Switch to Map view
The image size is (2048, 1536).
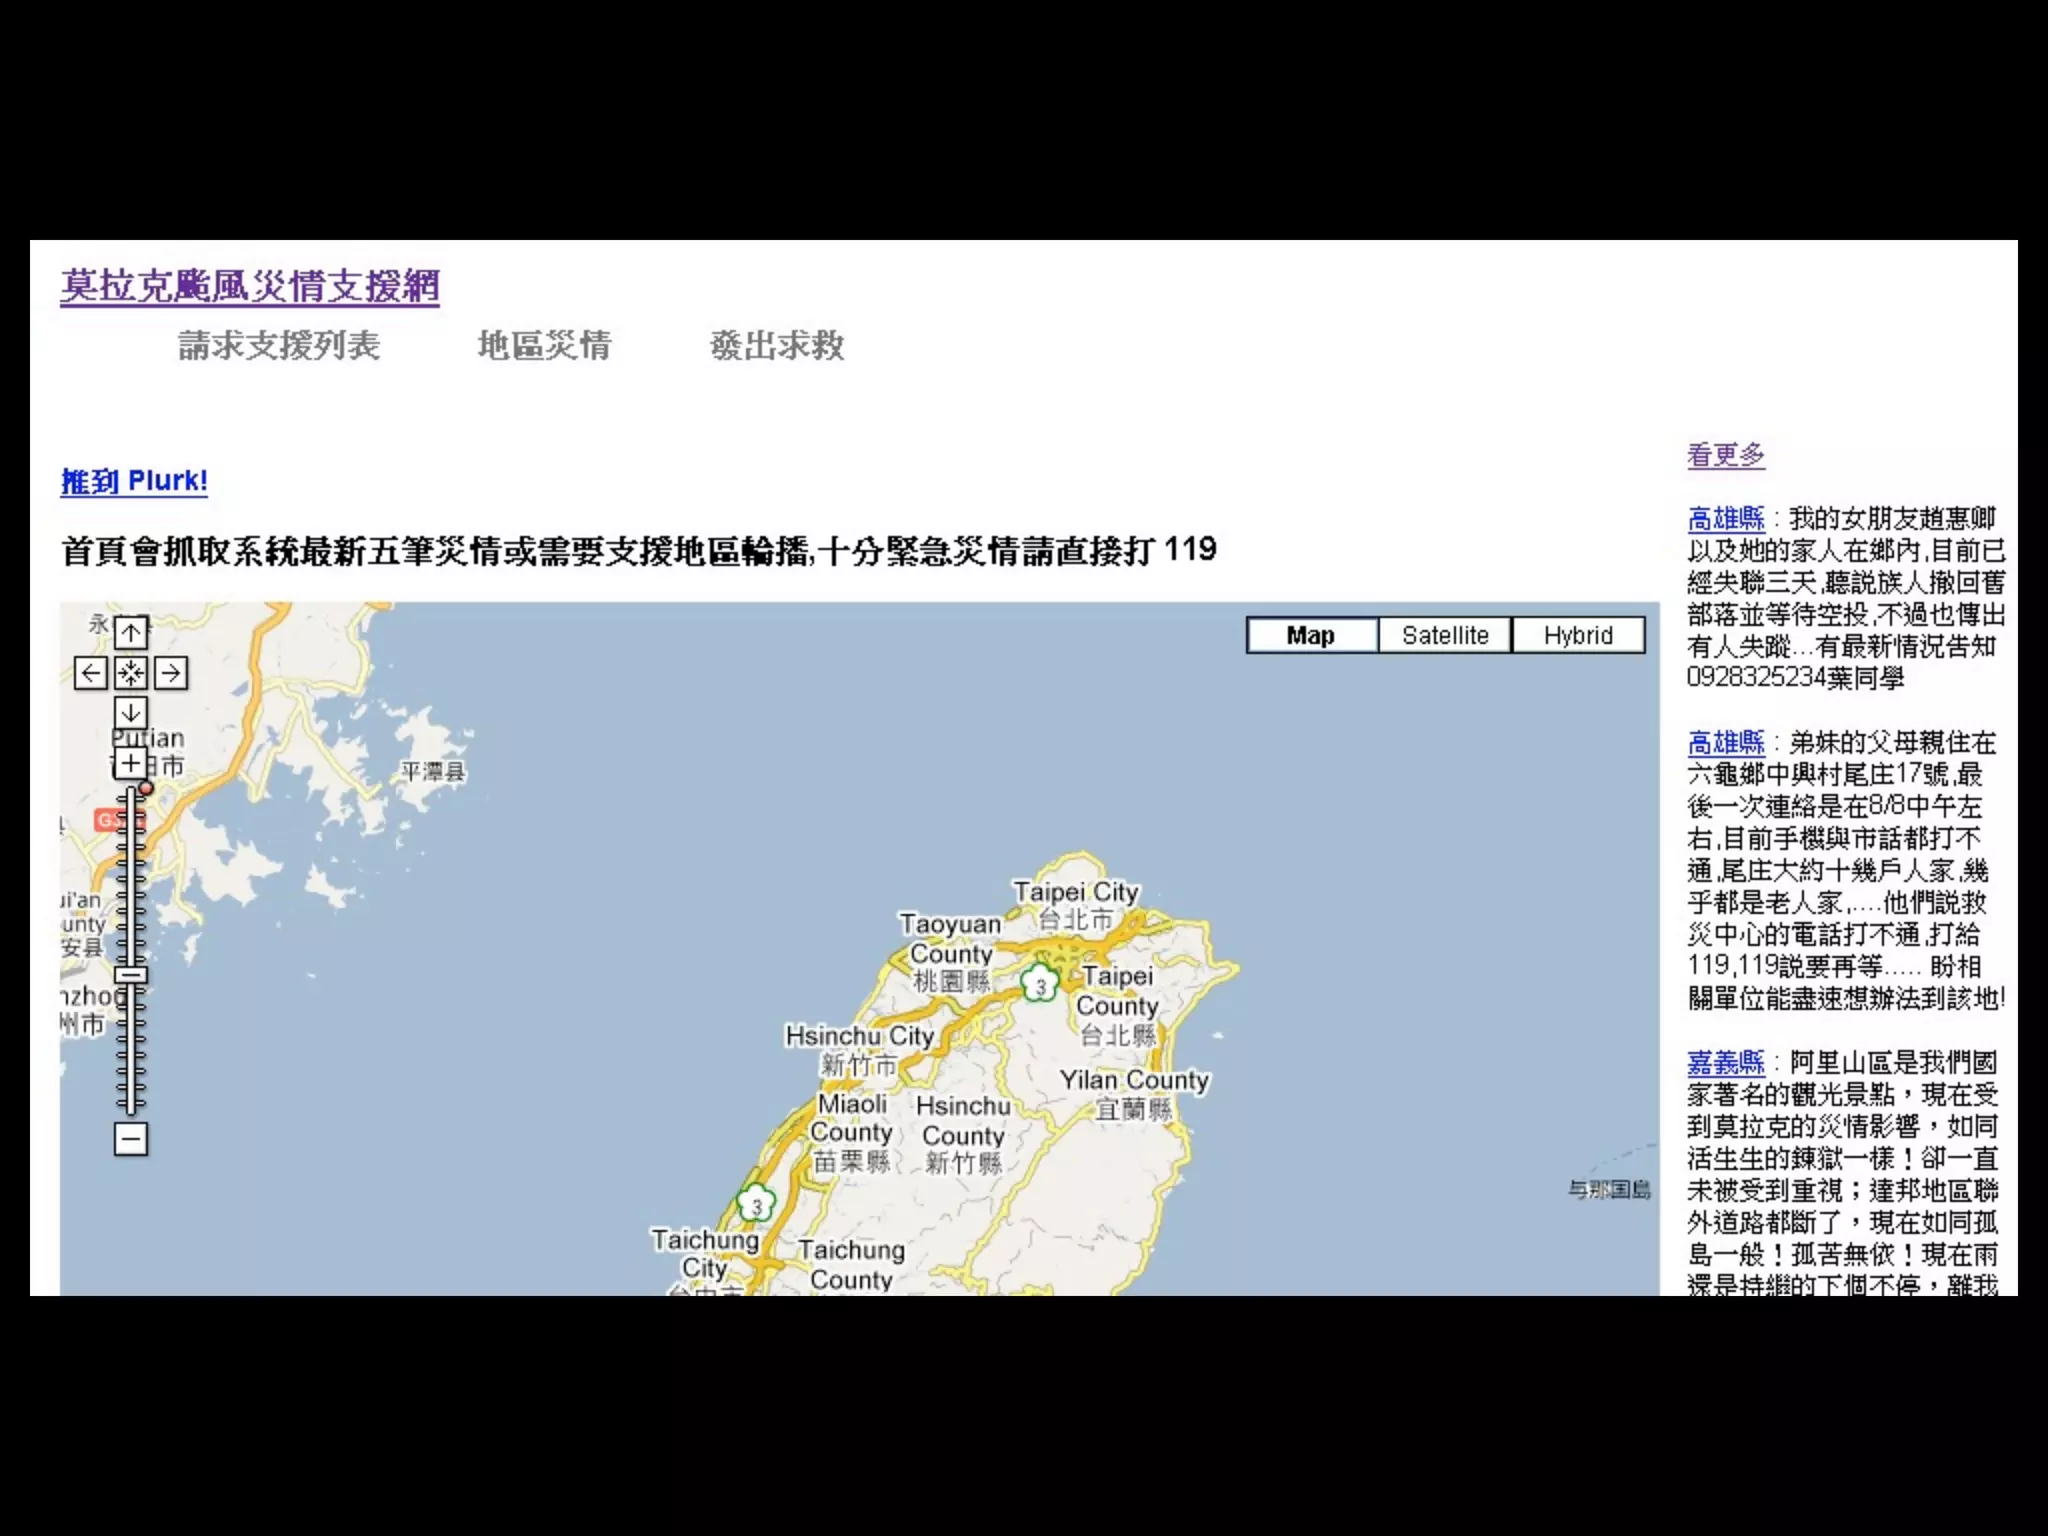pyautogui.click(x=1311, y=636)
